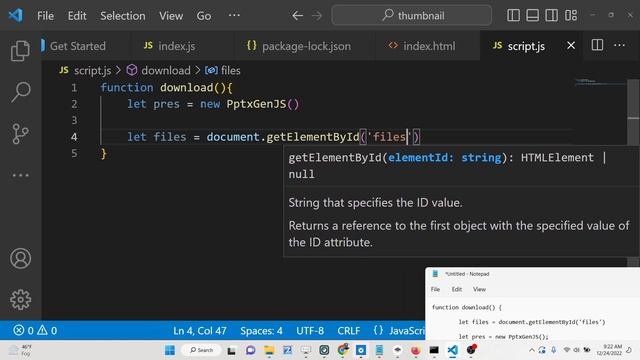Screen dimensions: 640x360
Task: Open Chrome from the taskbar
Action: 343,350
